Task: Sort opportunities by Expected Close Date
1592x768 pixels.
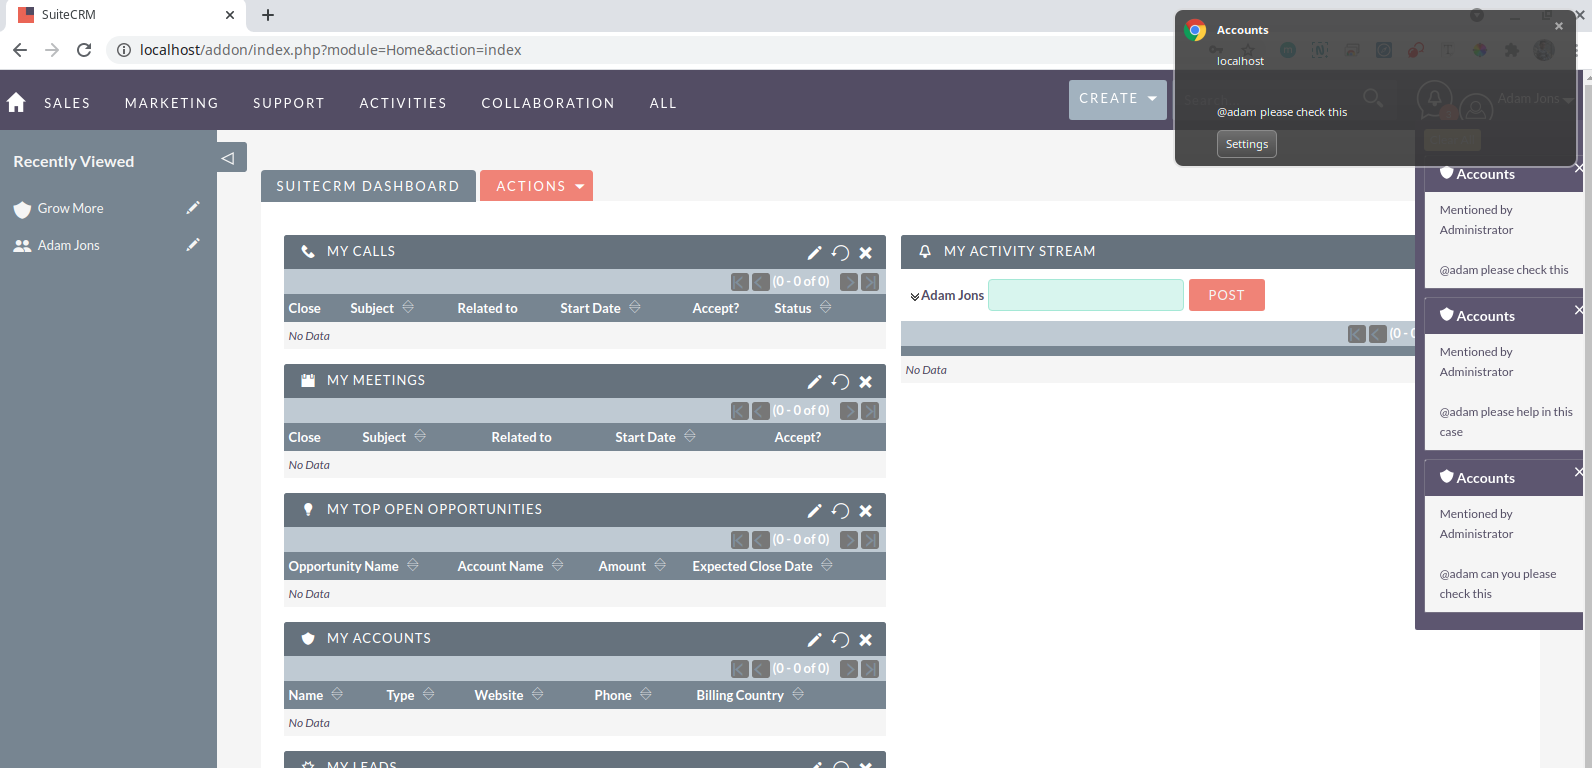Action: (827, 565)
